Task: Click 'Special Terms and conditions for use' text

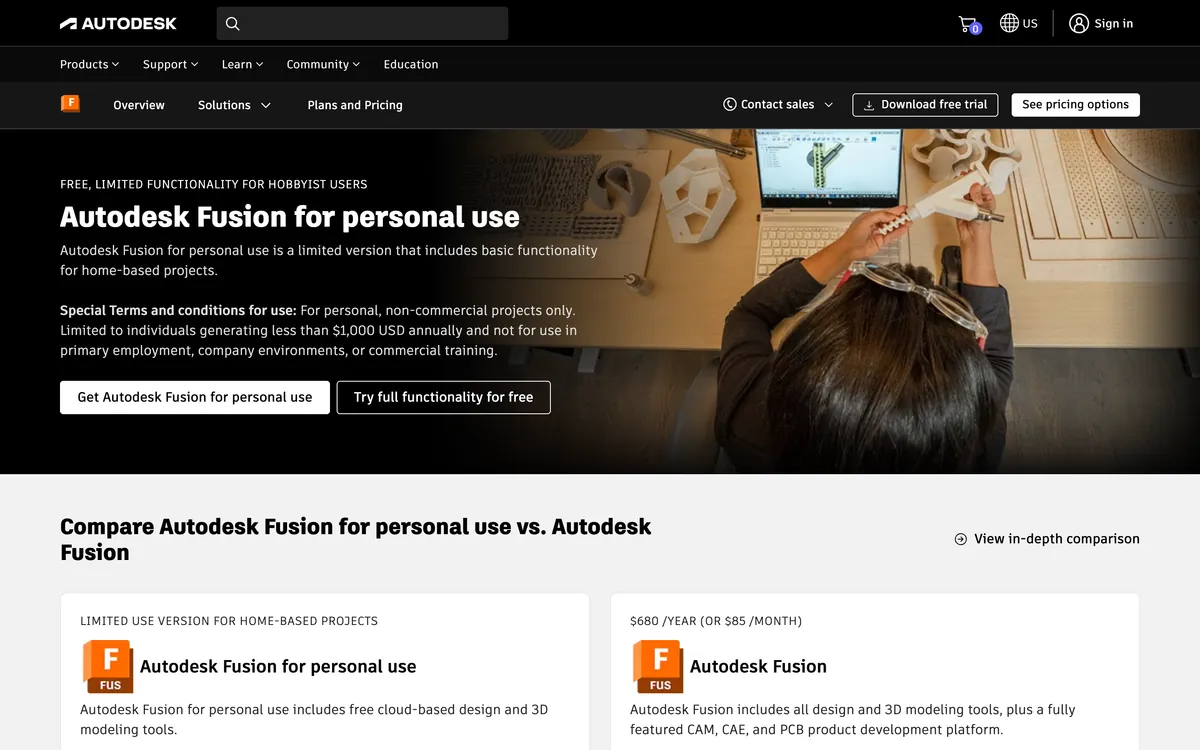Action: pos(178,311)
